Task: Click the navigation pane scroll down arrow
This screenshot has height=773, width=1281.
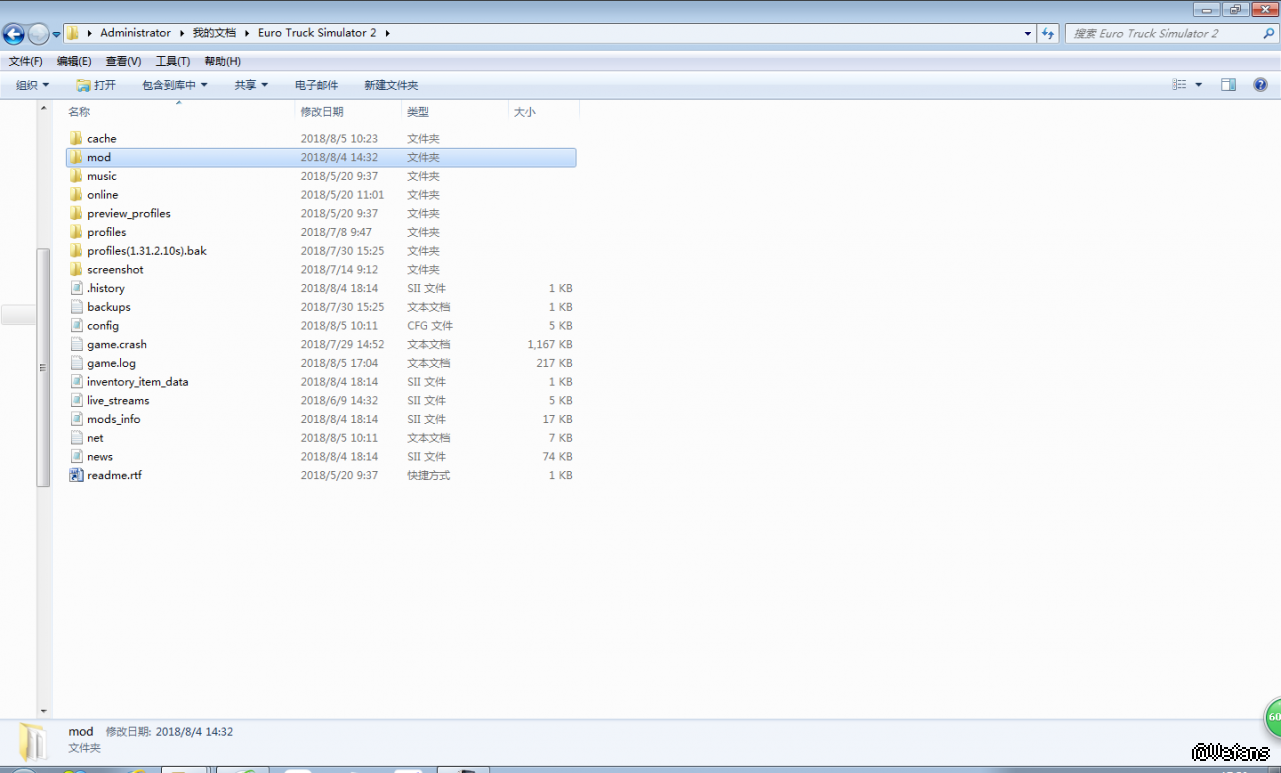Action: (x=43, y=710)
